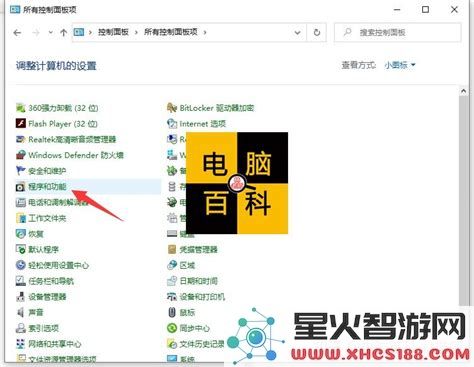The height and width of the screenshot is (367, 474).
Task: Maximize the 所有控制面板项 window
Action: click(425, 10)
